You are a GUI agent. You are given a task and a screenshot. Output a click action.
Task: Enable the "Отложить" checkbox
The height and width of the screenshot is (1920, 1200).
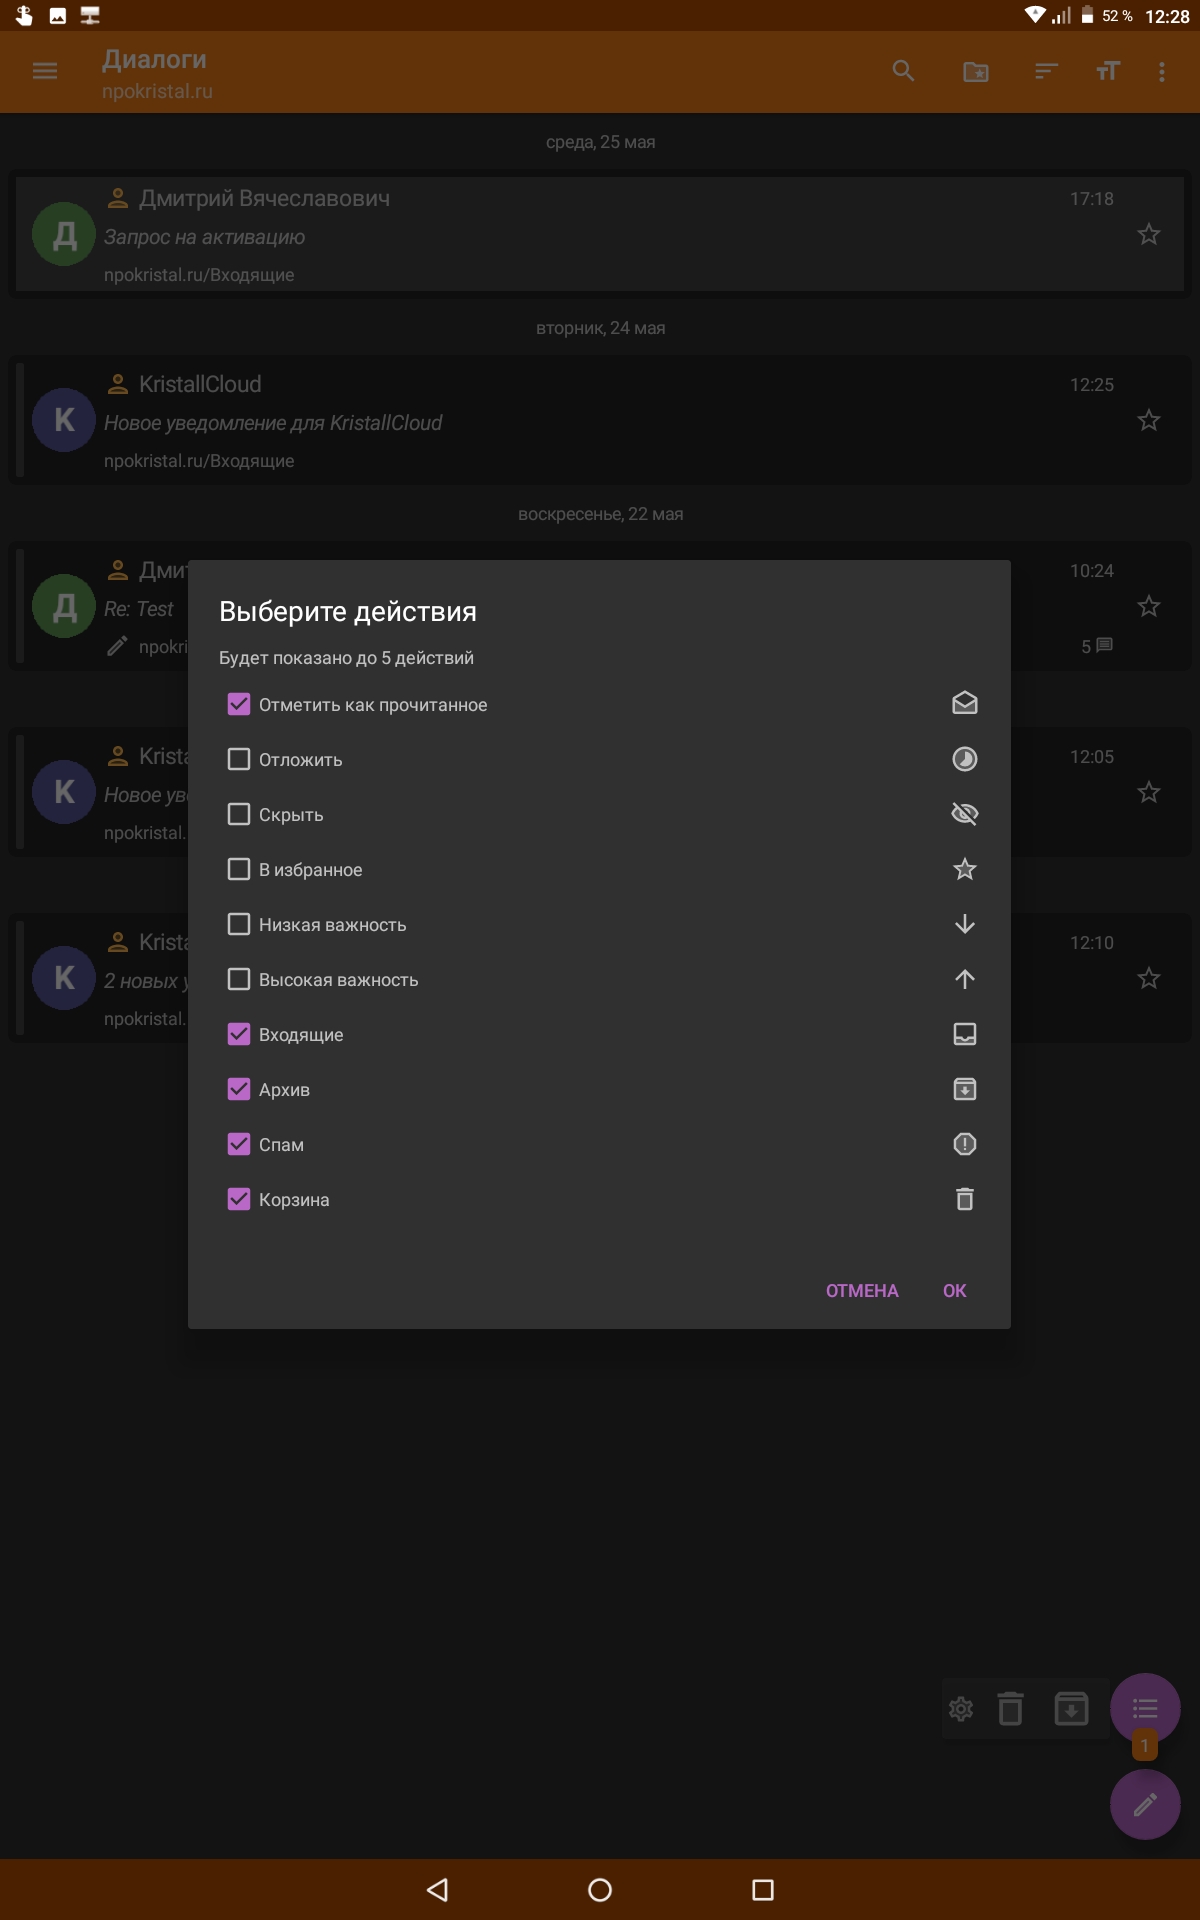click(x=239, y=760)
